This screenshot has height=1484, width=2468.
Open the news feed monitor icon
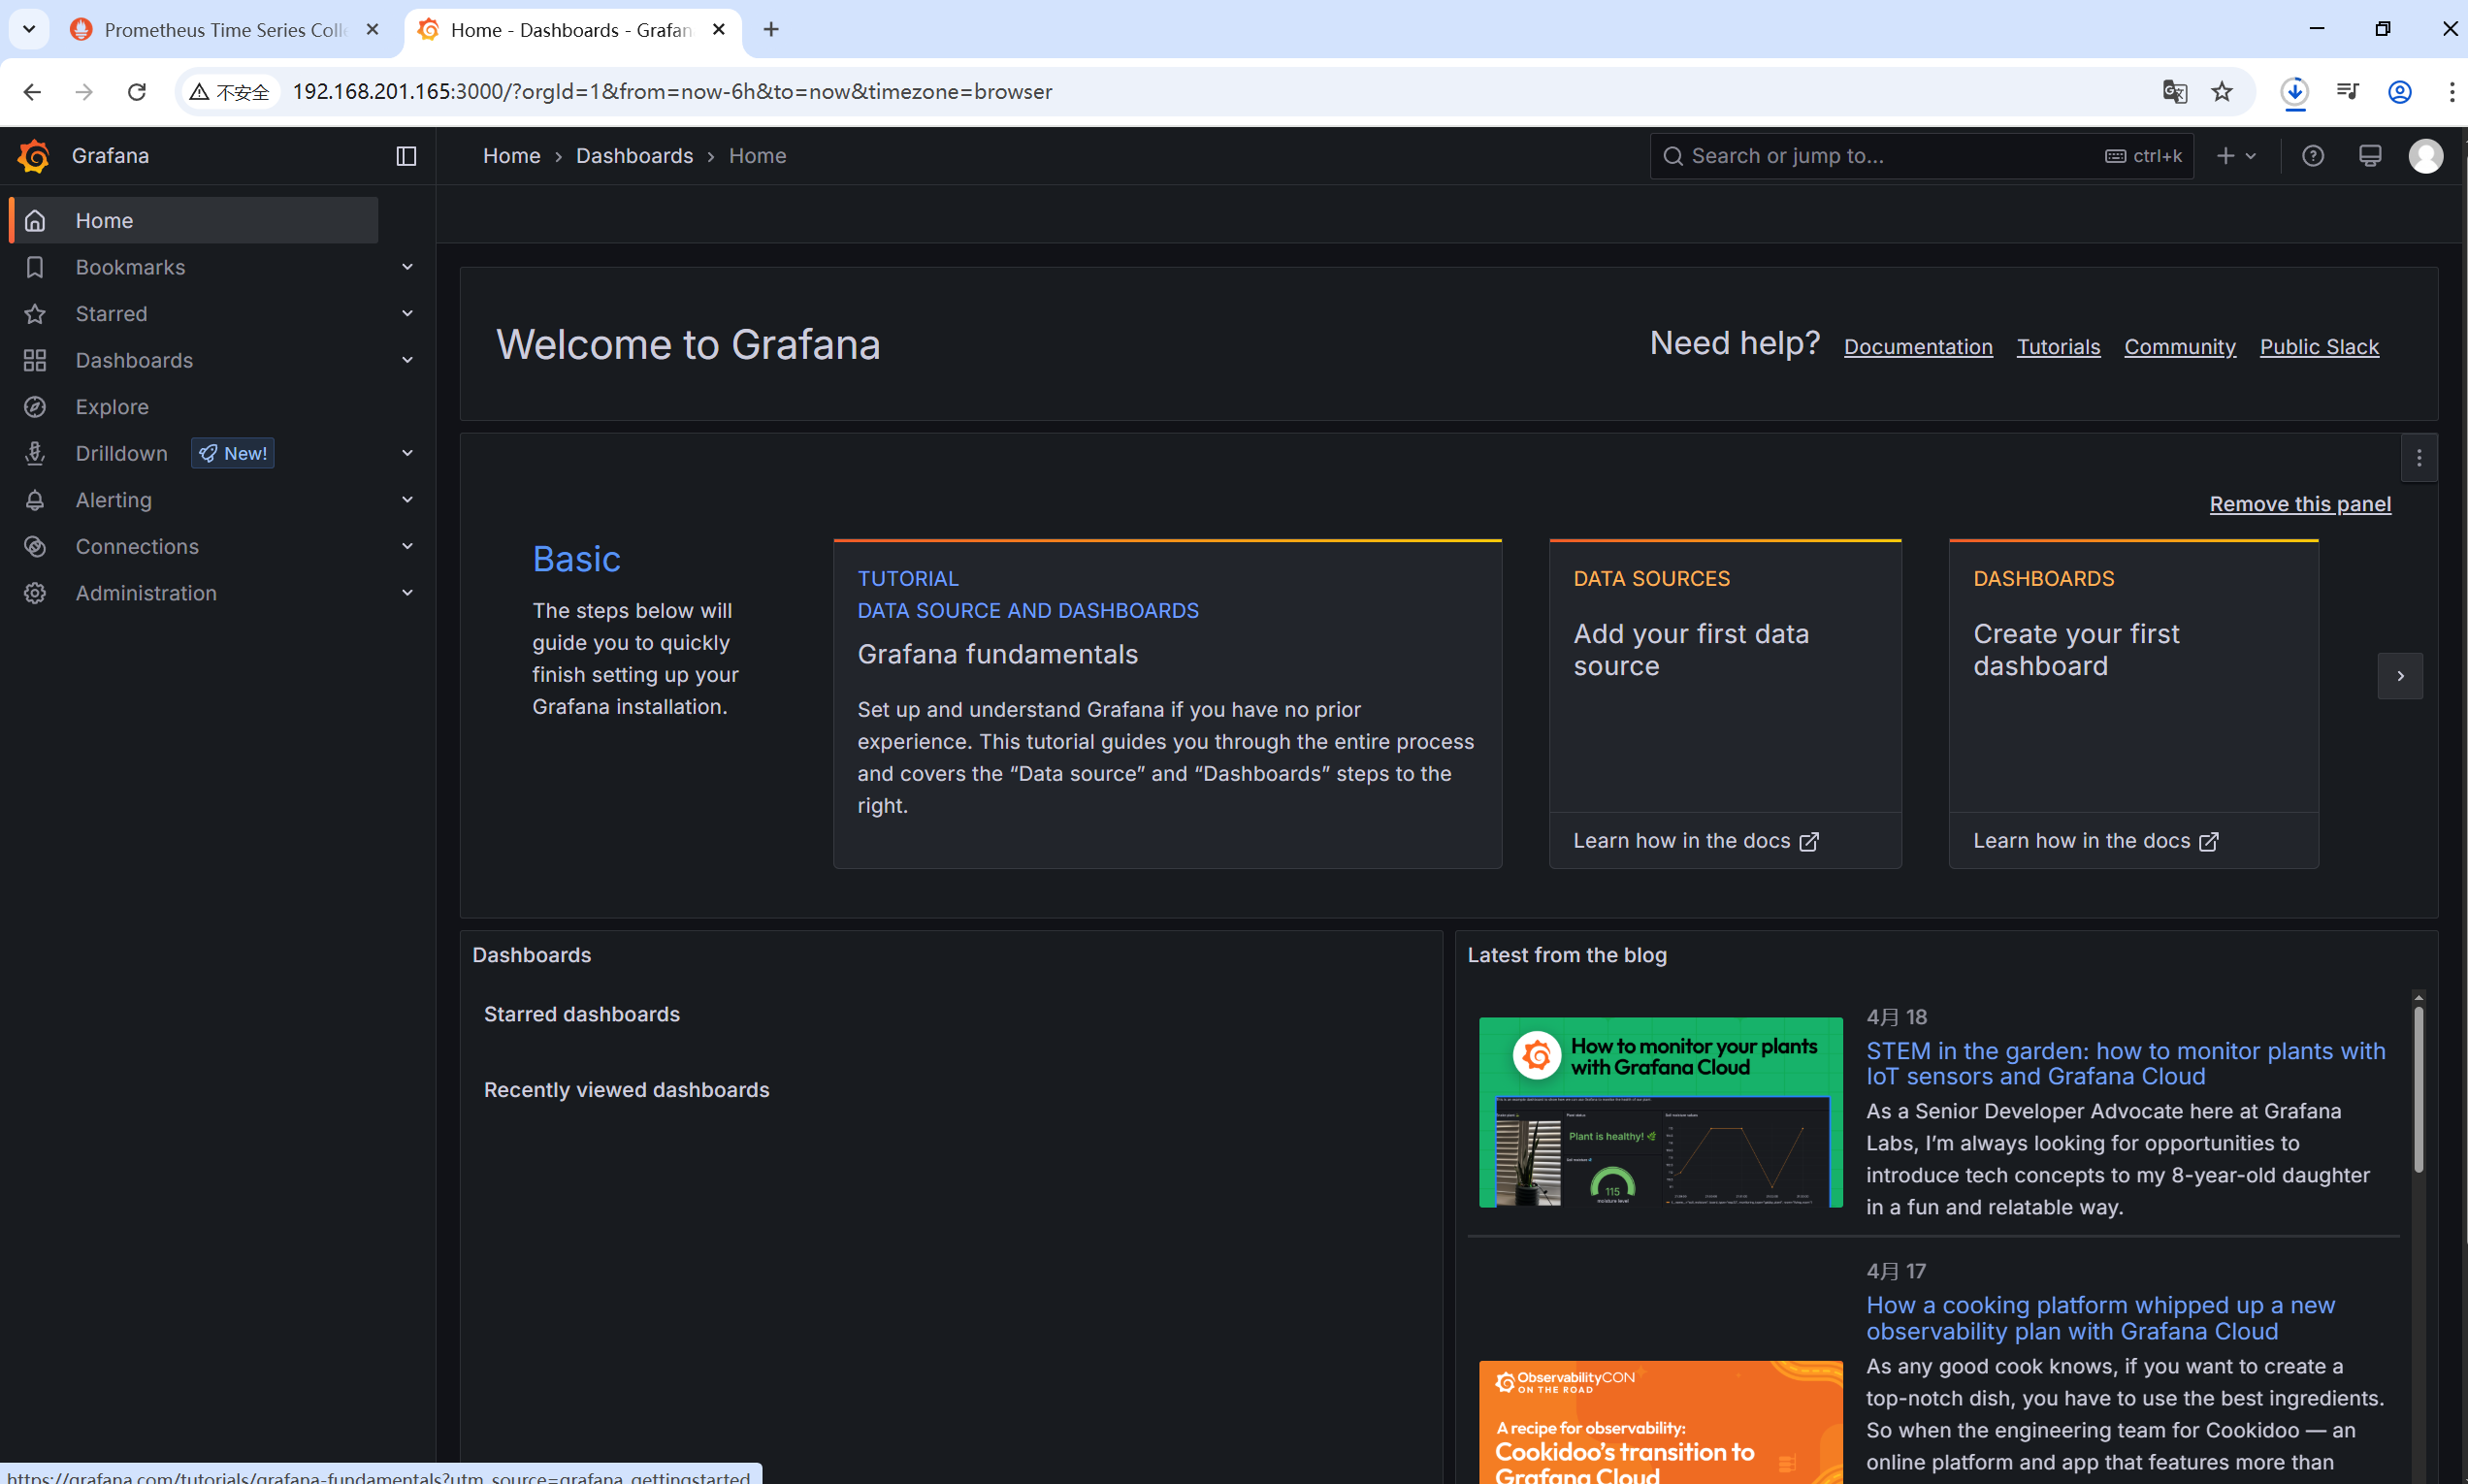(x=2370, y=156)
